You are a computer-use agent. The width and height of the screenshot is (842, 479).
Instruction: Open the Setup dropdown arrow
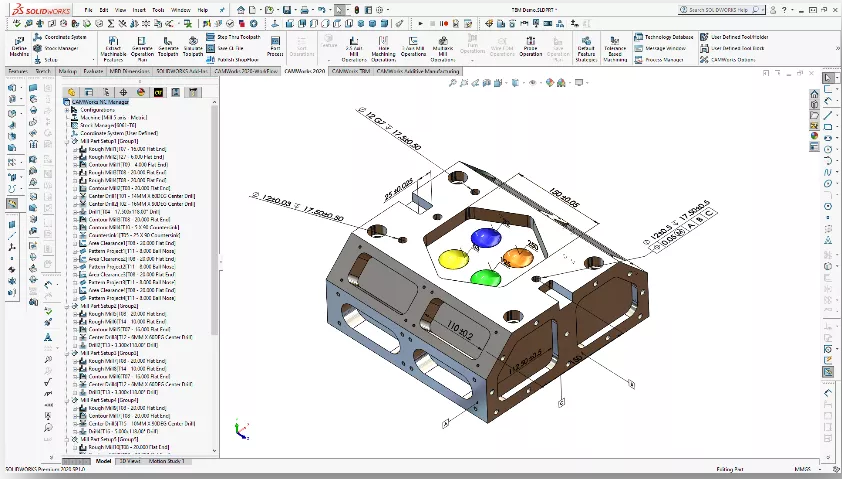pos(93,60)
